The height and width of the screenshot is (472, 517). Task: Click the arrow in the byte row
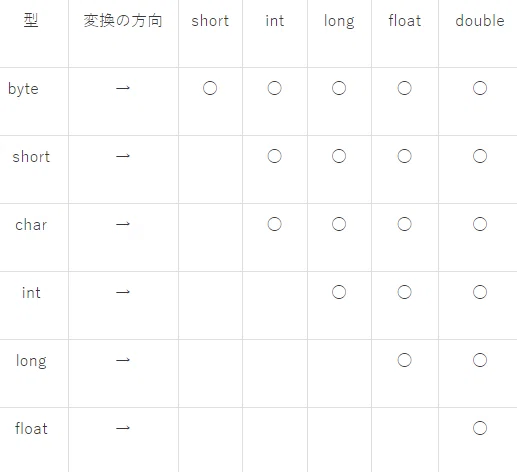point(123,88)
